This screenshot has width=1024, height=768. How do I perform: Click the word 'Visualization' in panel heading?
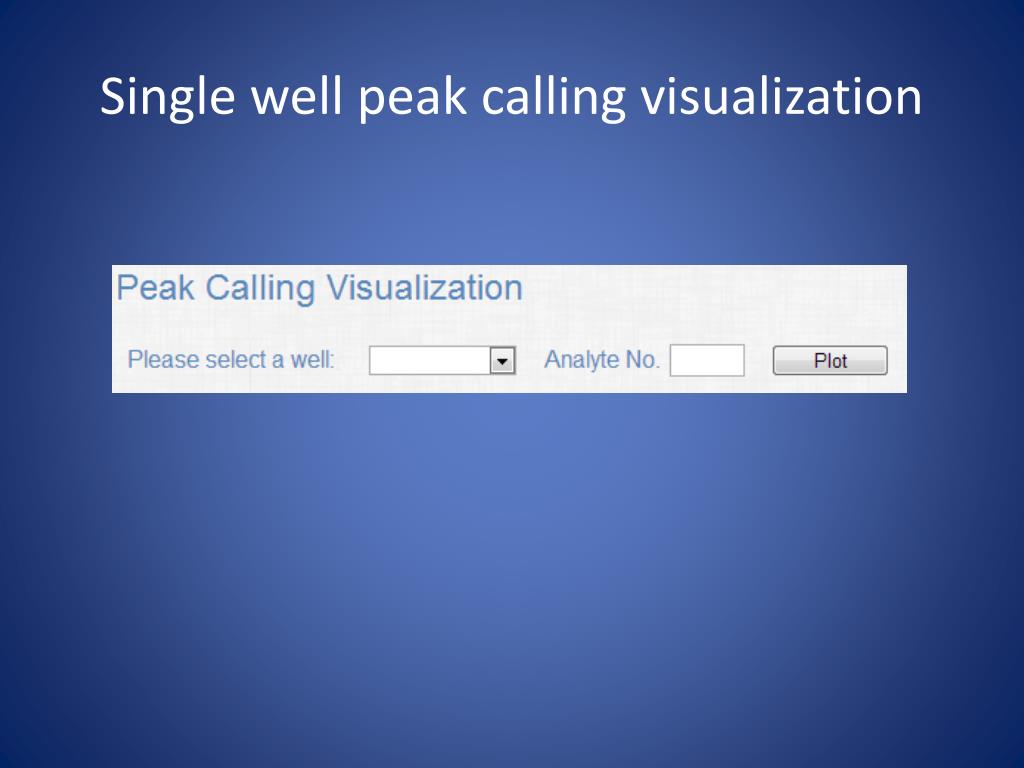(424, 287)
